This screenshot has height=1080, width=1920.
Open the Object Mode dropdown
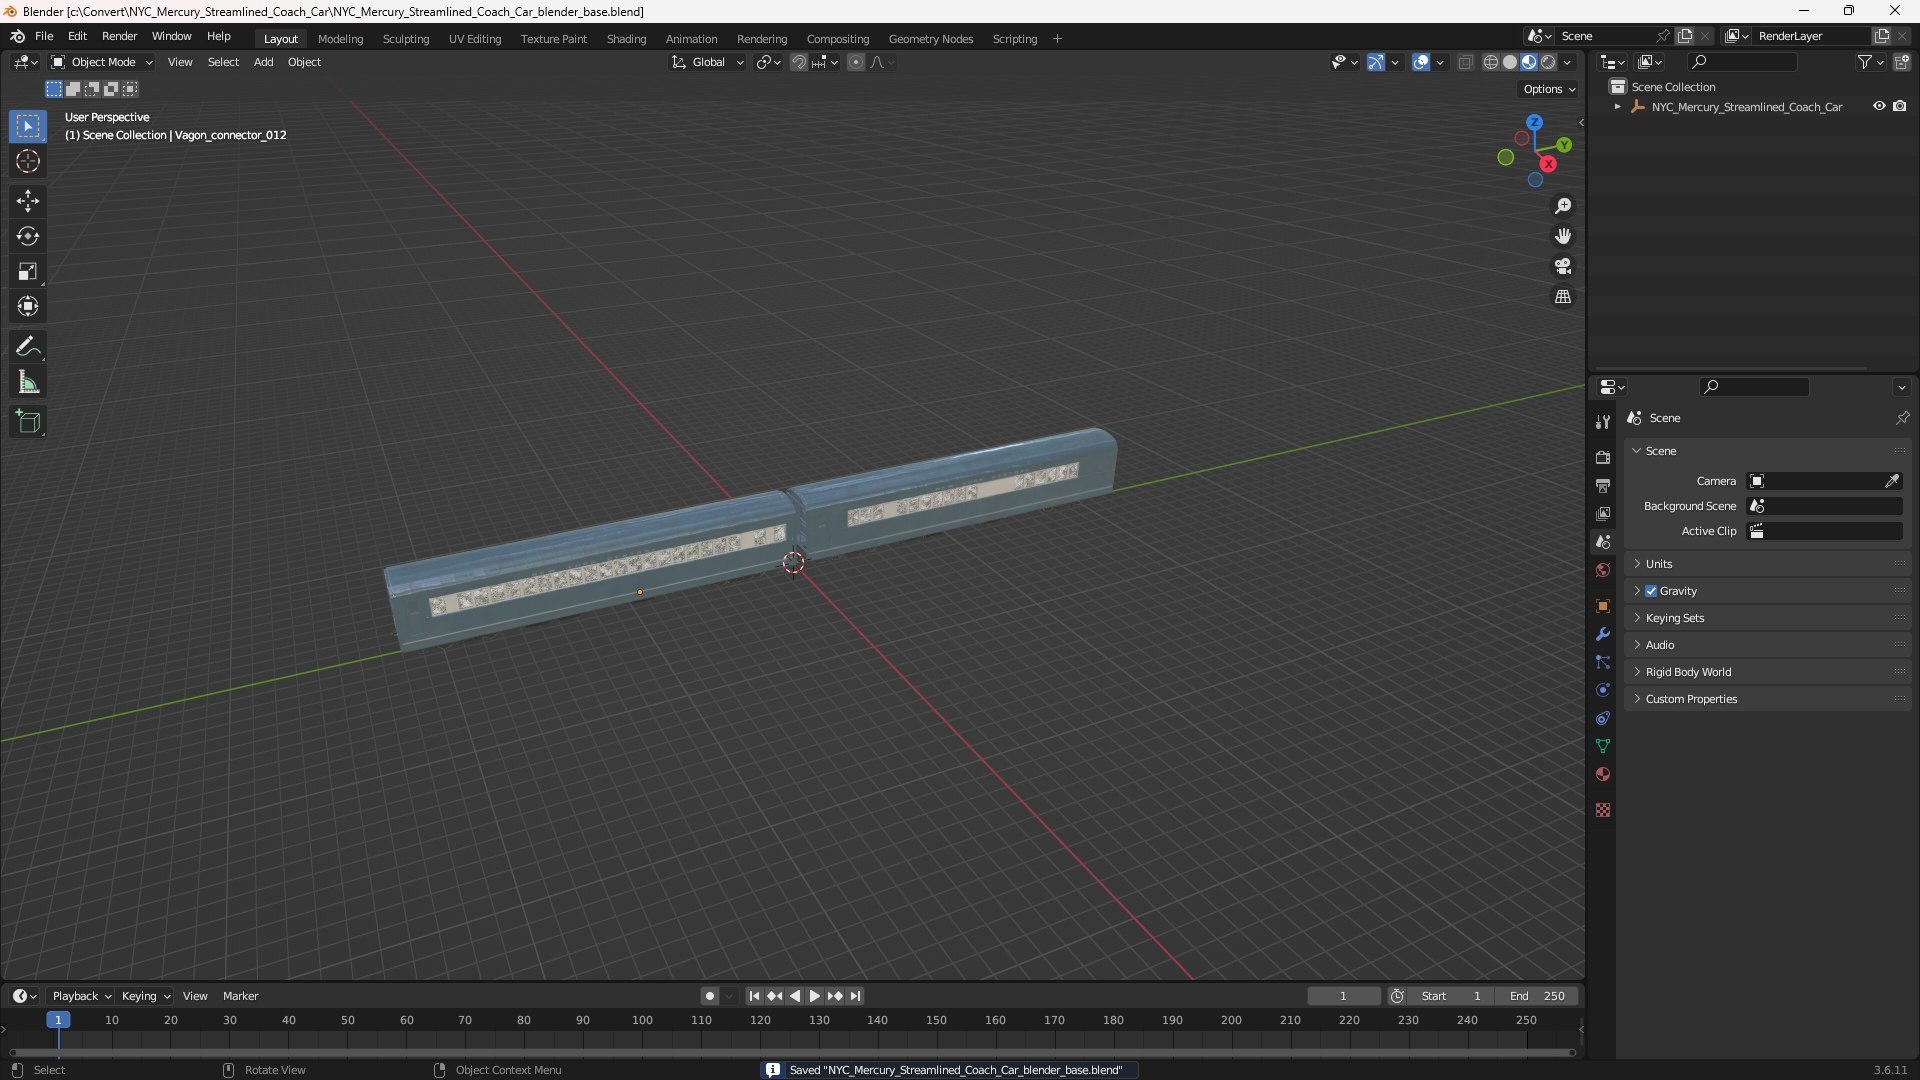[102, 62]
